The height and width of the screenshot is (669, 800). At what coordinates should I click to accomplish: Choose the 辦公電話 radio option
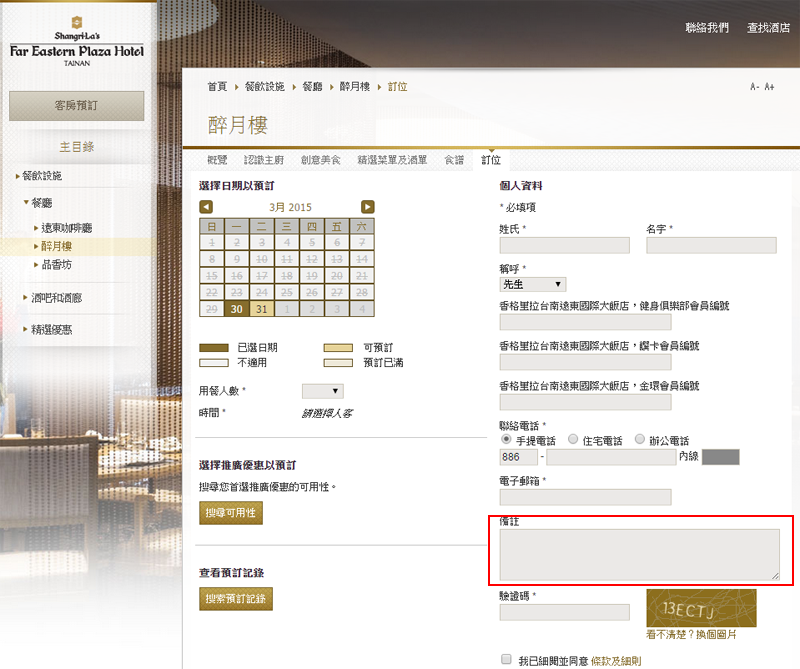click(640, 439)
